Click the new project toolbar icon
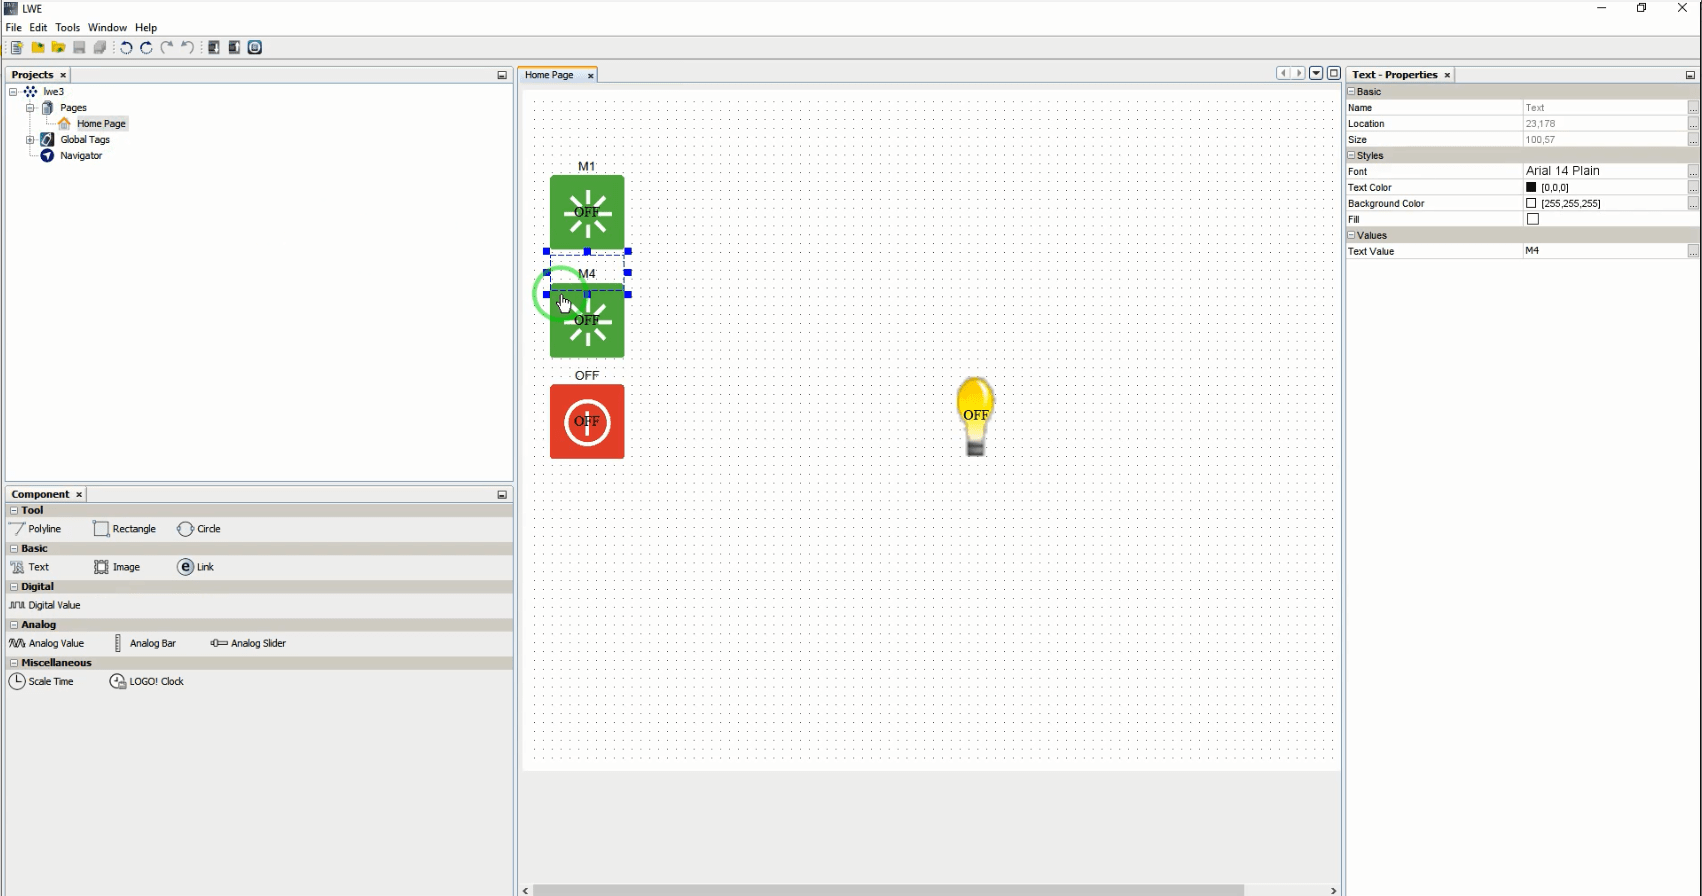Viewport: 1702px width, 896px height. tap(17, 48)
